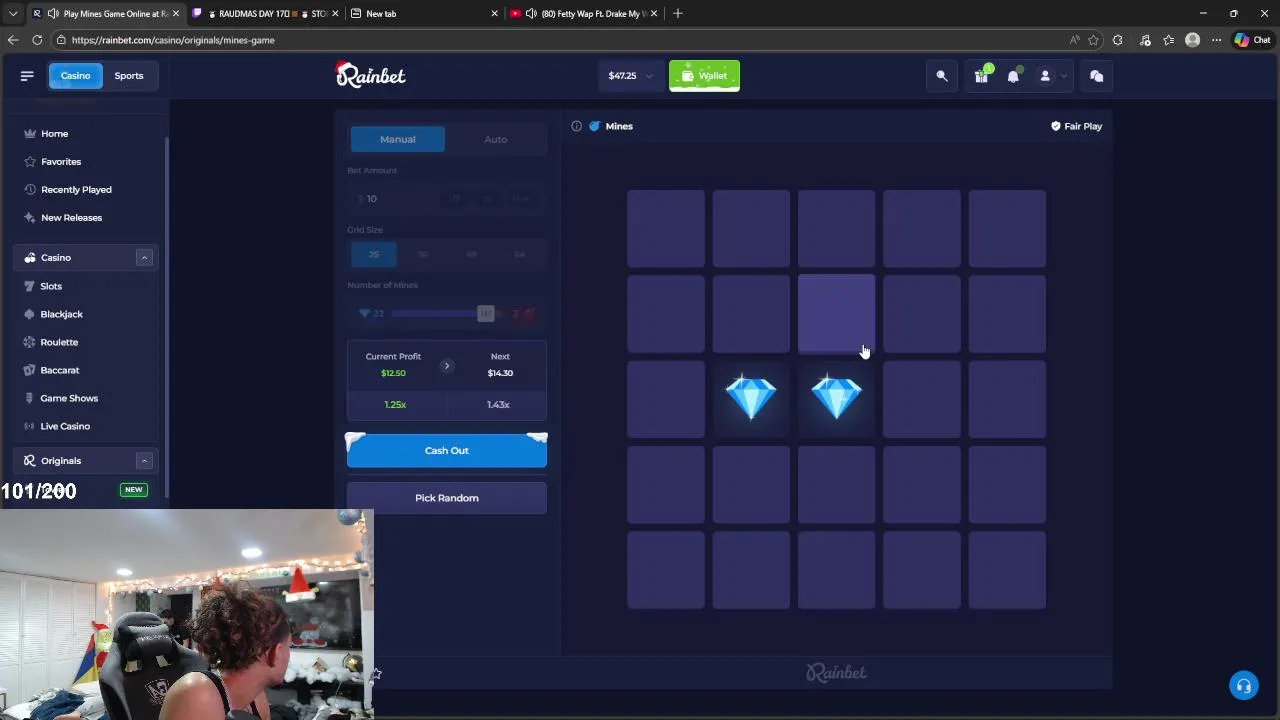Image resolution: width=1280 pixels, height=720 pixels.
Task: Collapse the Casino sidebar section
Action: tap(144, 258)
